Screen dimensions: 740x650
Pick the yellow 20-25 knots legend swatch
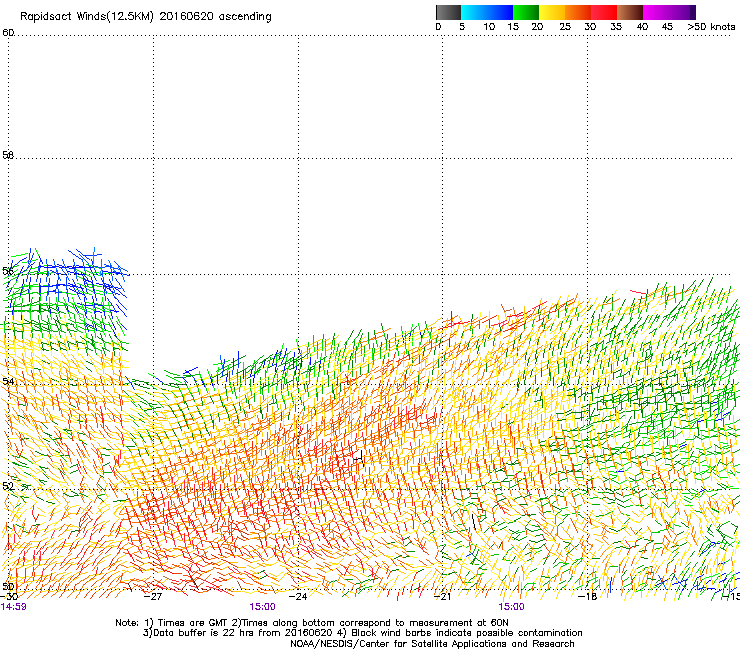(552, 12)
